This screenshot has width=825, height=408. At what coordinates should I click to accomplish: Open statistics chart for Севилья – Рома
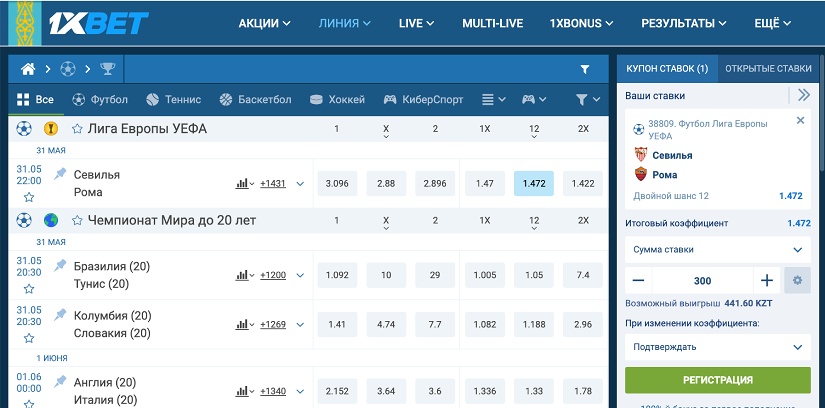pyautogui.click(x=244, y=184)
